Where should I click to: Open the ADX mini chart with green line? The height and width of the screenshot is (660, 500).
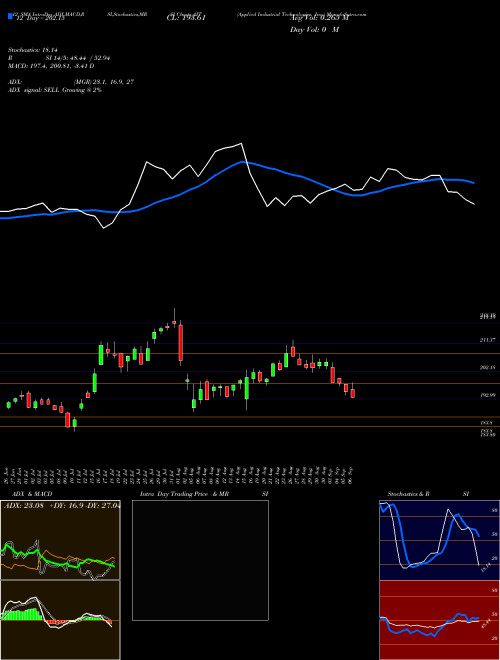click(60, 540)
